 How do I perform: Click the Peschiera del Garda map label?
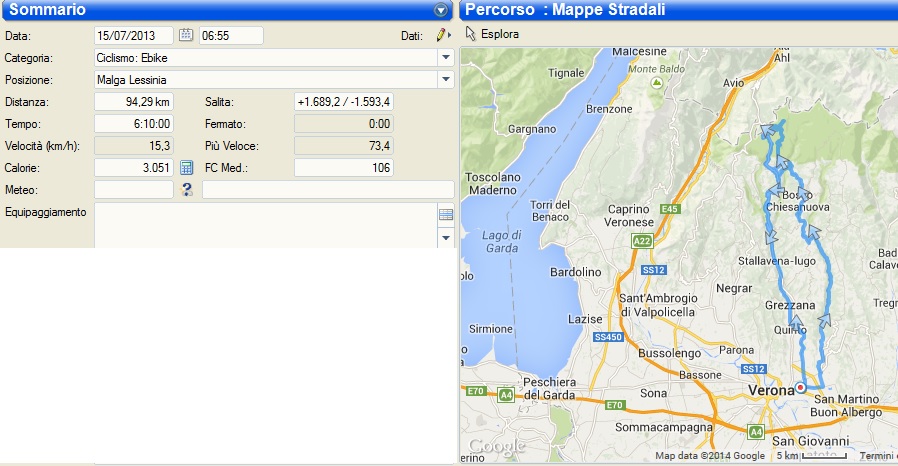pos(549,389)
